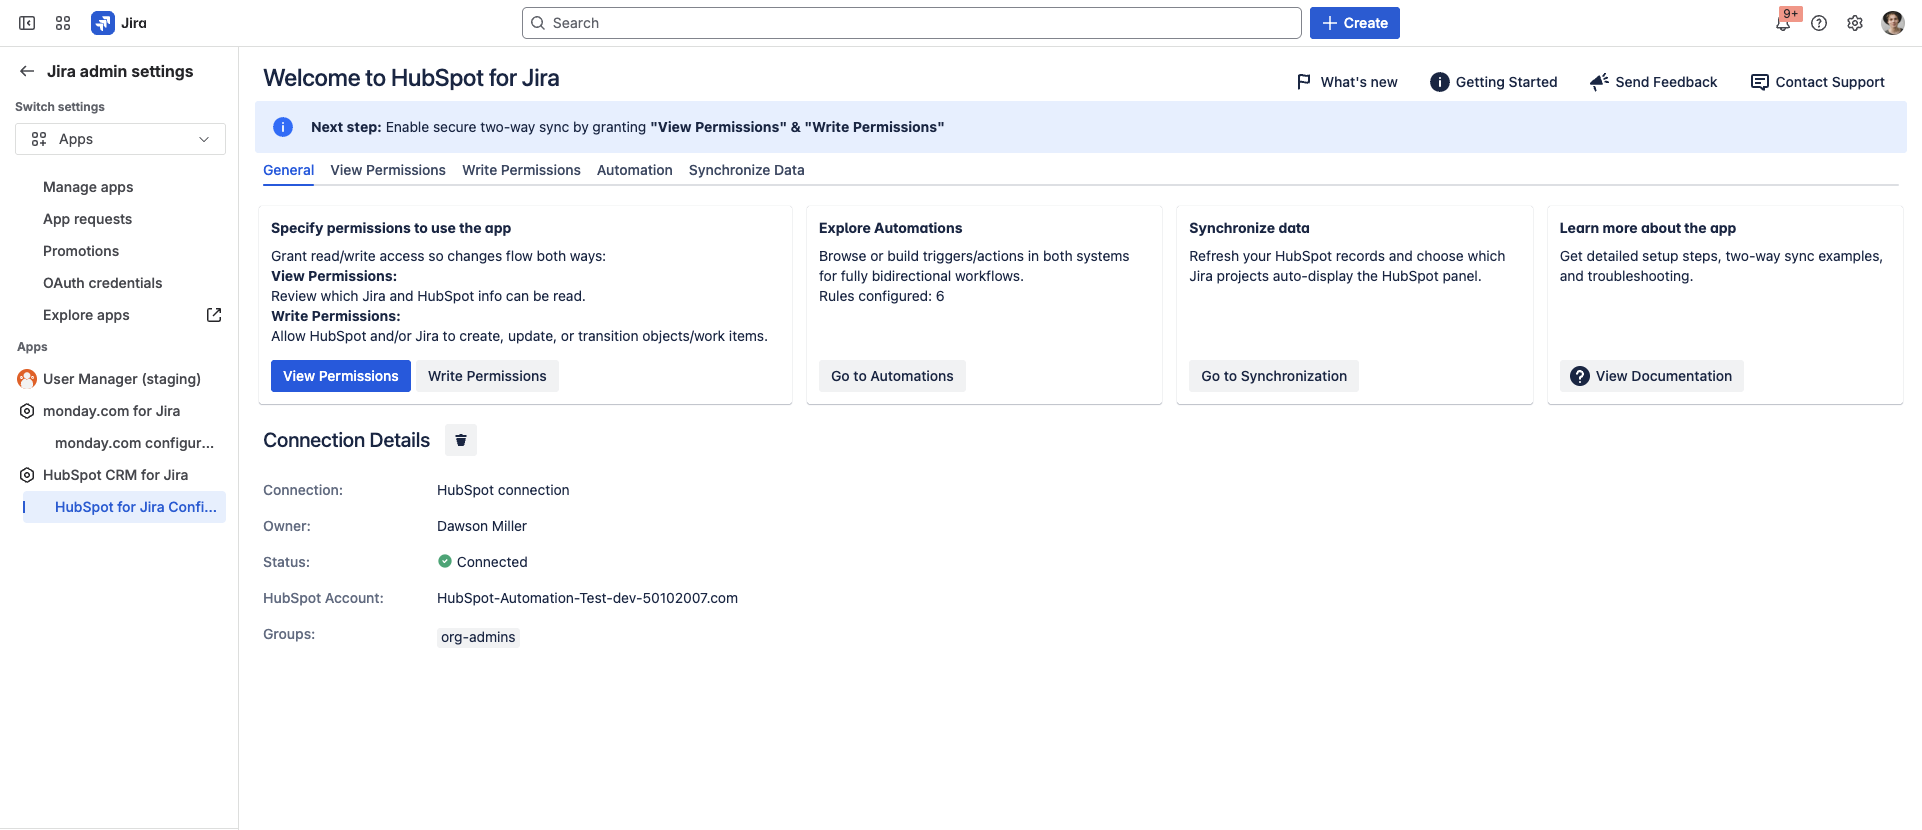Click the green Connected status checkmark
The image size is (1922, 830).
tap(445, 561)
